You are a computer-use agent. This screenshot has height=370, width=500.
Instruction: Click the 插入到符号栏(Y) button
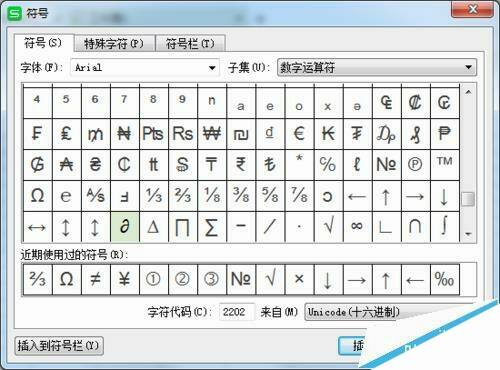59,346
